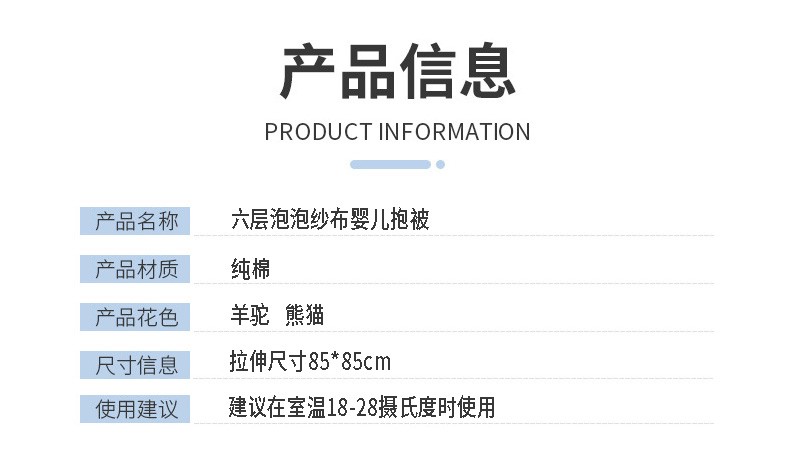Select the 产品材质 blue label
790x465 pixels.
tap(135, 269)
